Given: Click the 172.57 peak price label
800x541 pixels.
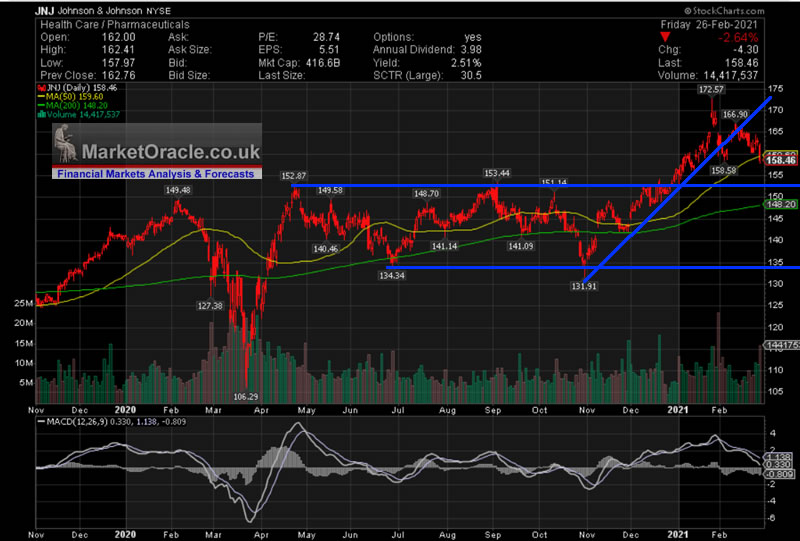Looking at the screenshot, I should coord(711,90).
